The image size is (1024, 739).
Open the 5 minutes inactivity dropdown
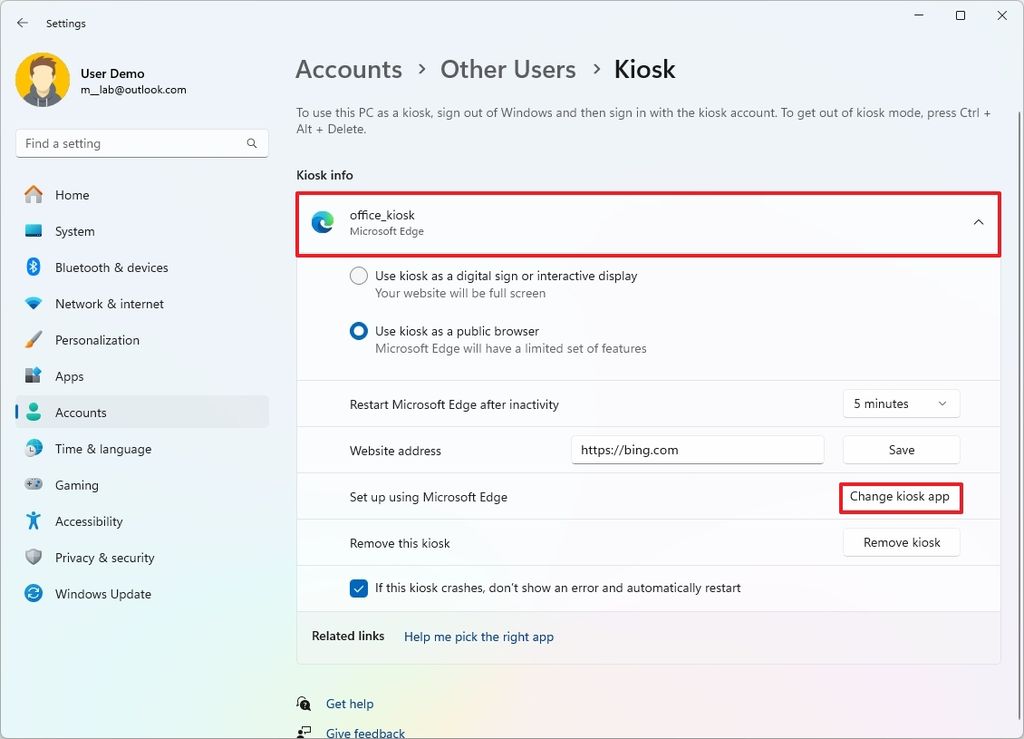901,404
